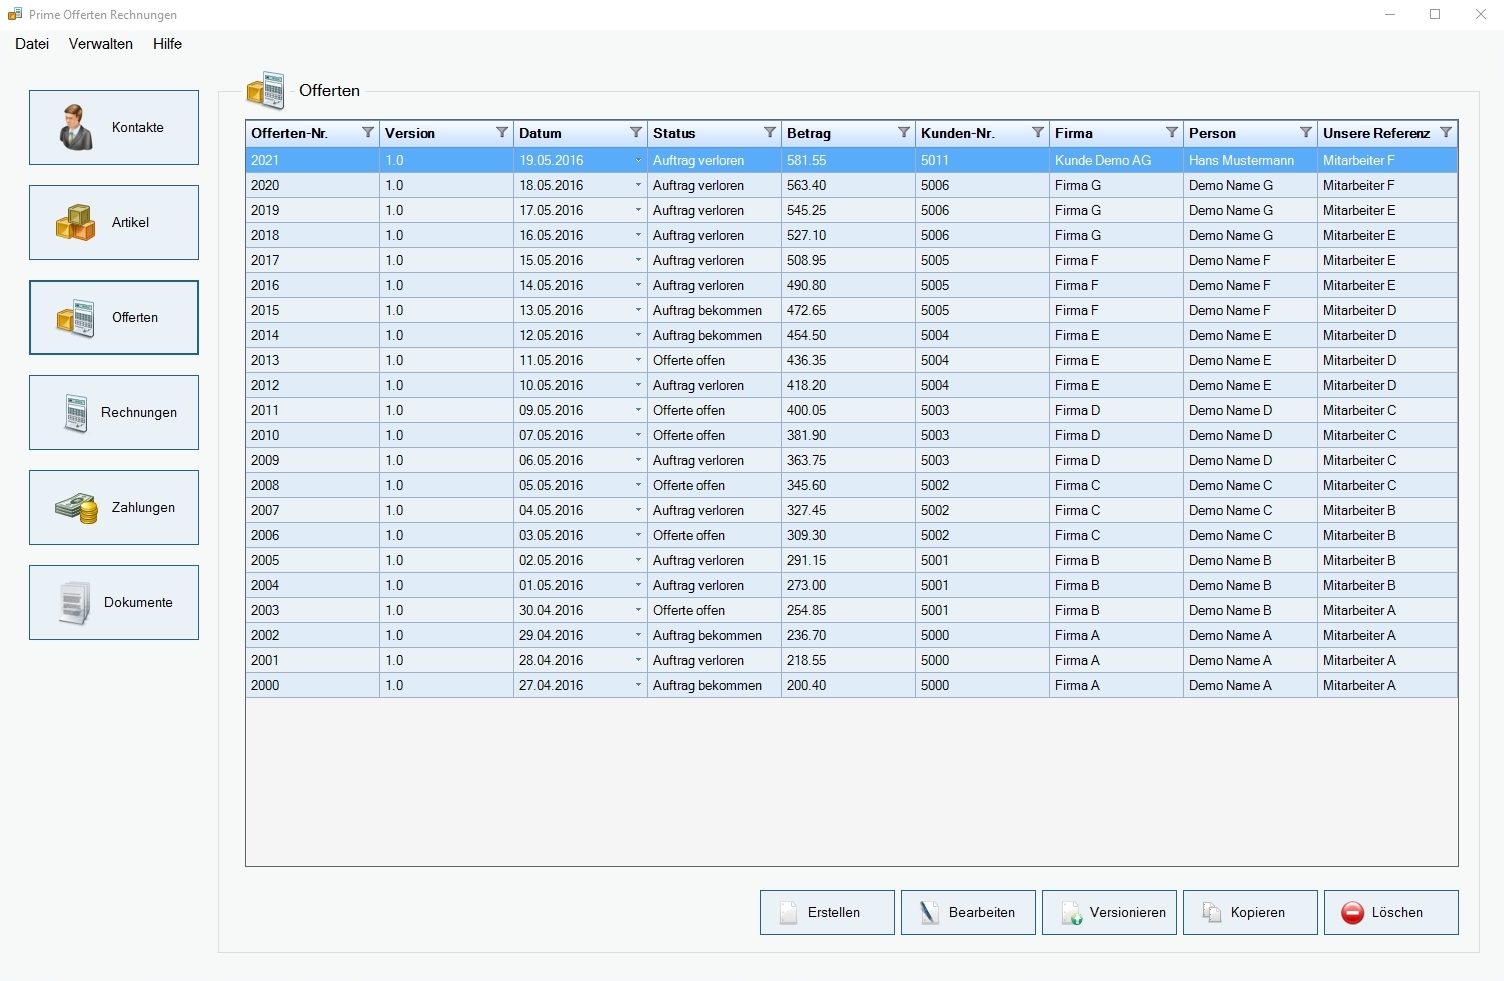
Task: Open the Hilfe menu
Action: pyautogui.click(x=168, y=44)
